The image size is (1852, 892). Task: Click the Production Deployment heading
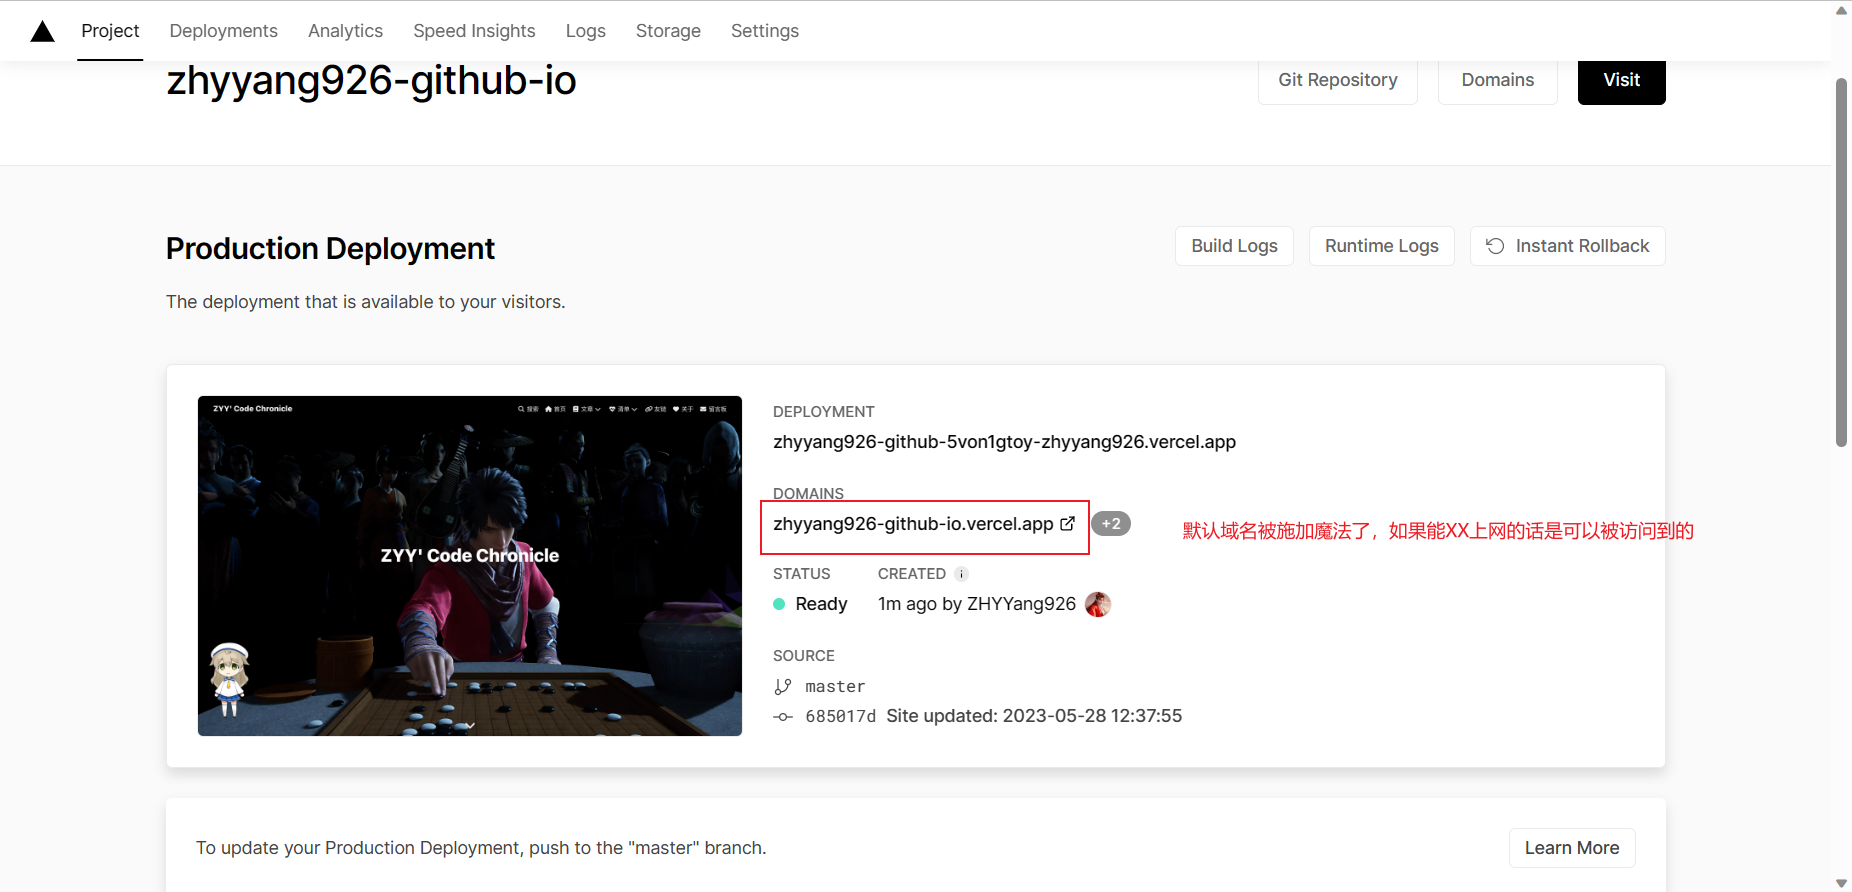click(330, 248)
